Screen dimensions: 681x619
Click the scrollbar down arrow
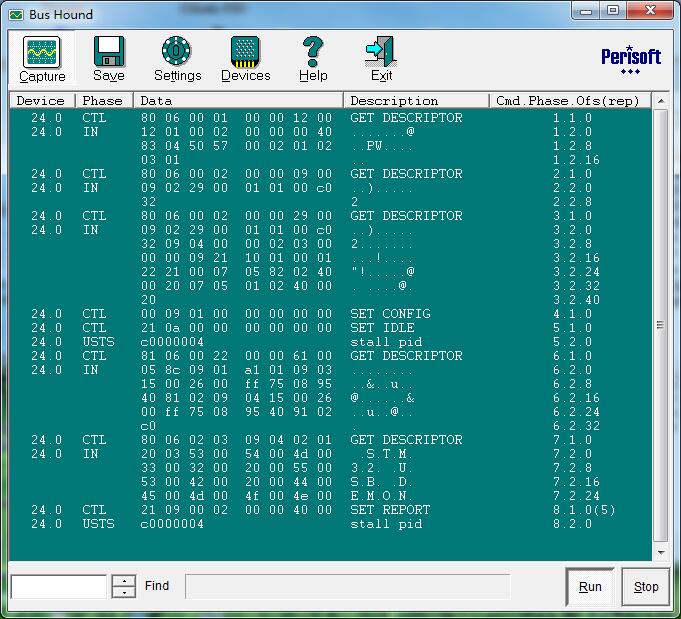[x=661, y=553]
